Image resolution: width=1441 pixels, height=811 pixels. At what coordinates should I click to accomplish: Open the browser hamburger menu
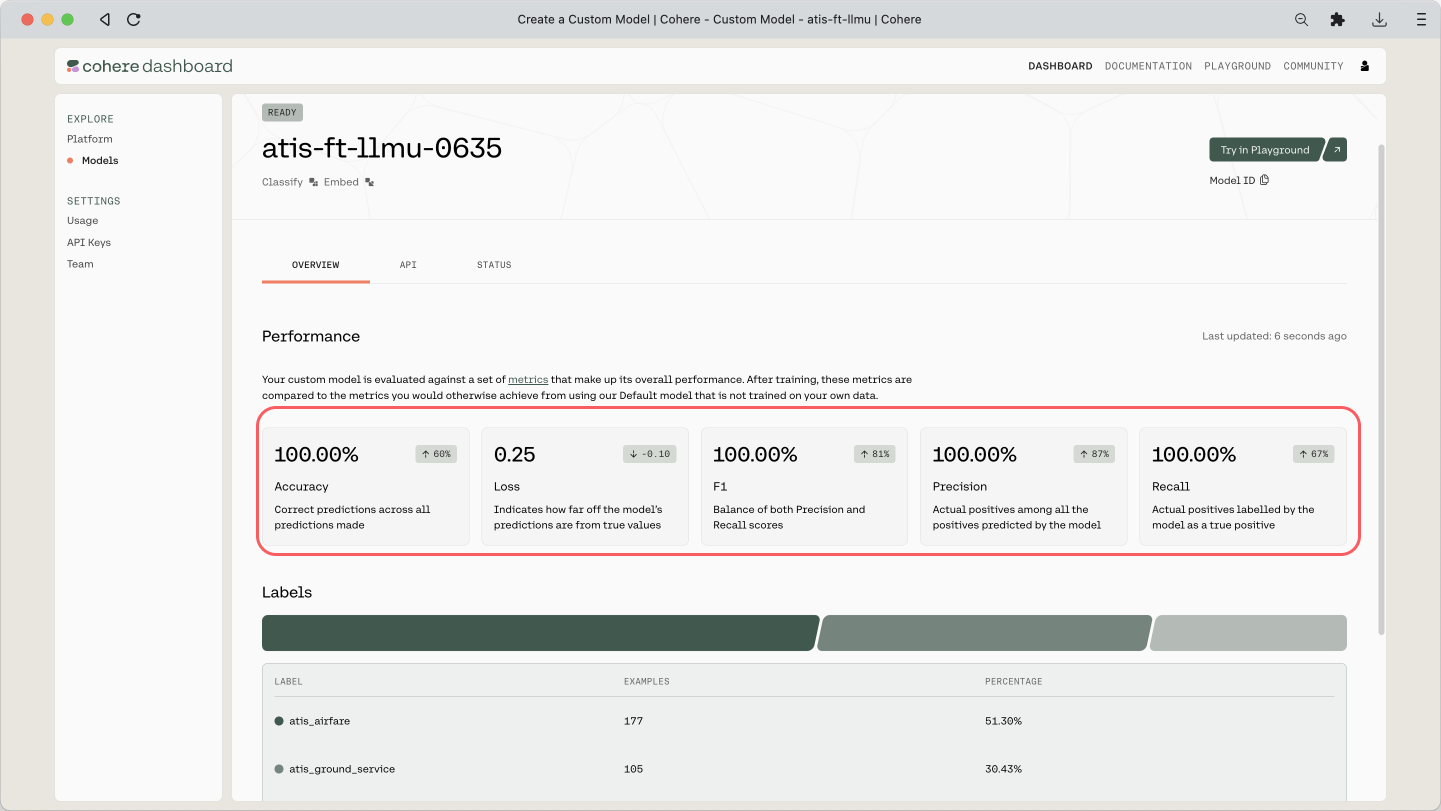point(1421,19)
